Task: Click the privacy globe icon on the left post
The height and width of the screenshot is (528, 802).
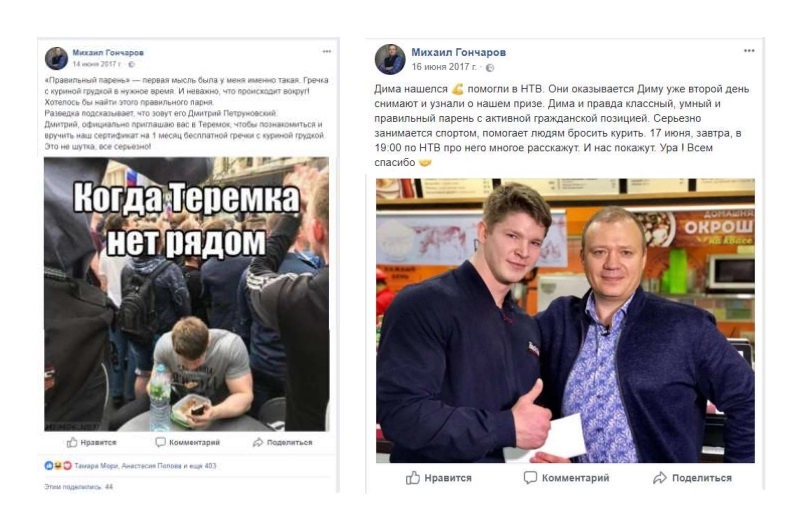Action: click(x=131, y=64)
